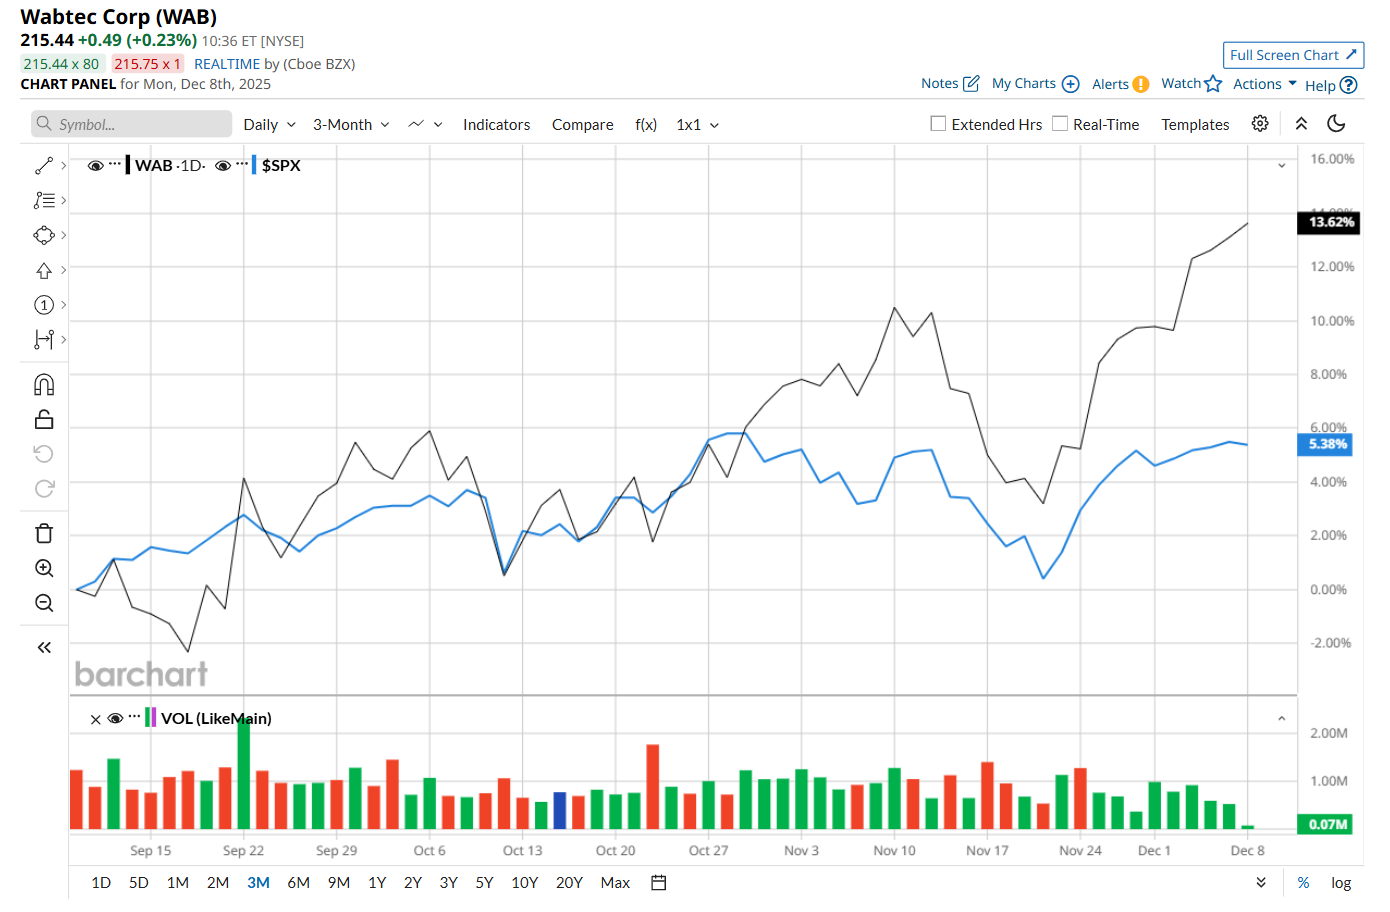Click the volume color swatch

pos(150,717)
